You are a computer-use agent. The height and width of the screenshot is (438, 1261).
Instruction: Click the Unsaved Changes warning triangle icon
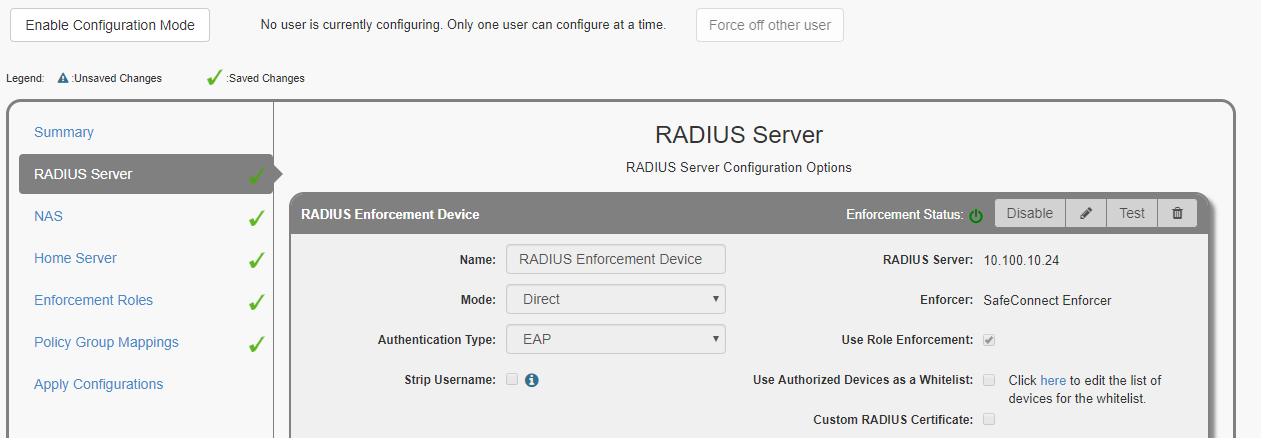(63, 78)
